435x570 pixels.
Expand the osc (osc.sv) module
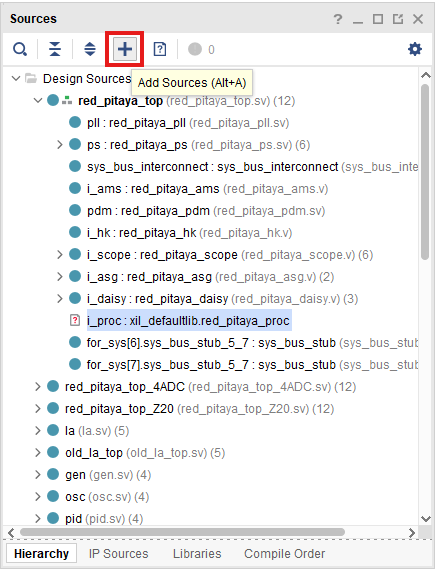tap(38, 497)
